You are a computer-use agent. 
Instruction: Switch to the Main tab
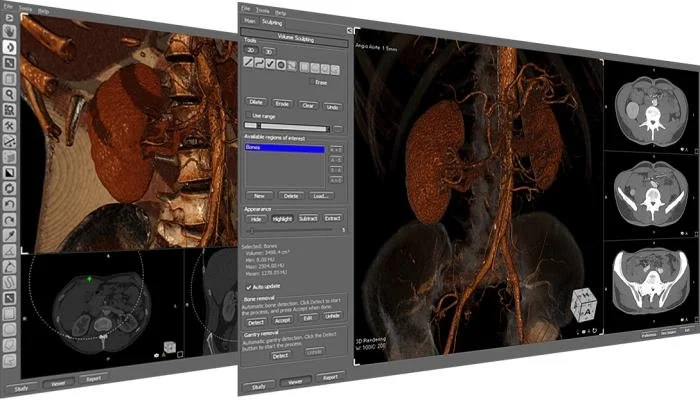click(x=250, y=21)
